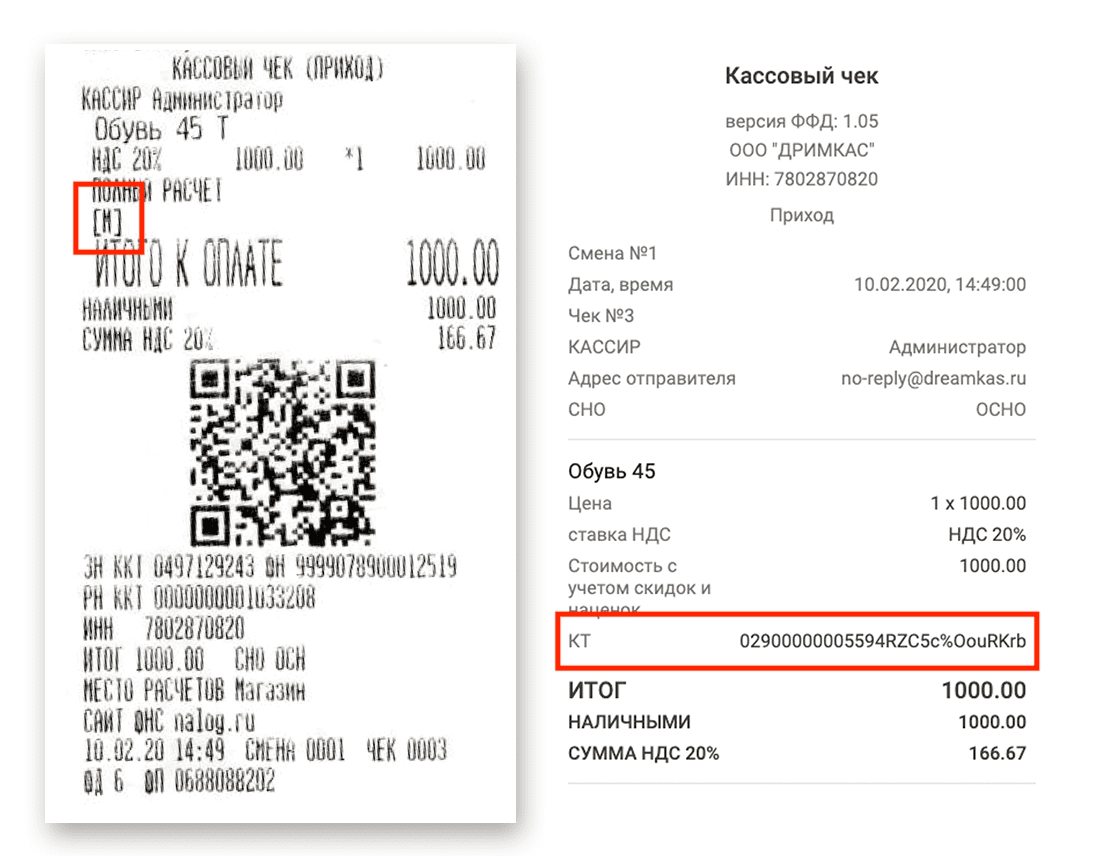1100x856 pixels.
Task: Click 'КАССИР Администратор' line on paper receipt
Action: pos(182,100)
